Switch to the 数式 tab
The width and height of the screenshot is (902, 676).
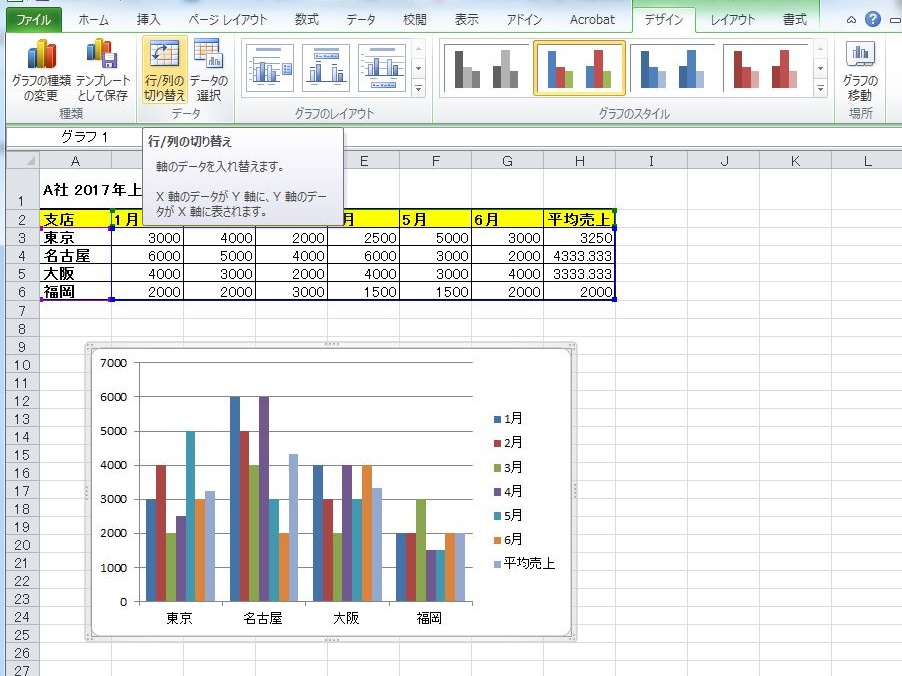(x=307, y=20)
